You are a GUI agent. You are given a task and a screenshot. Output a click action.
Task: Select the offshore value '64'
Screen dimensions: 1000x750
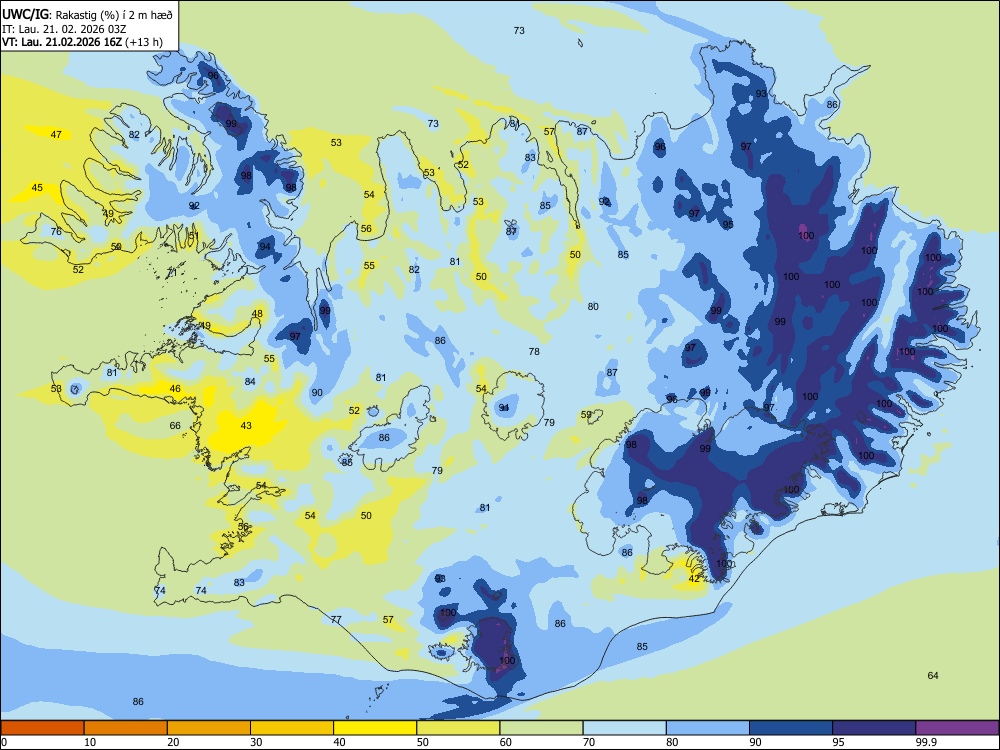pos(933,675)
